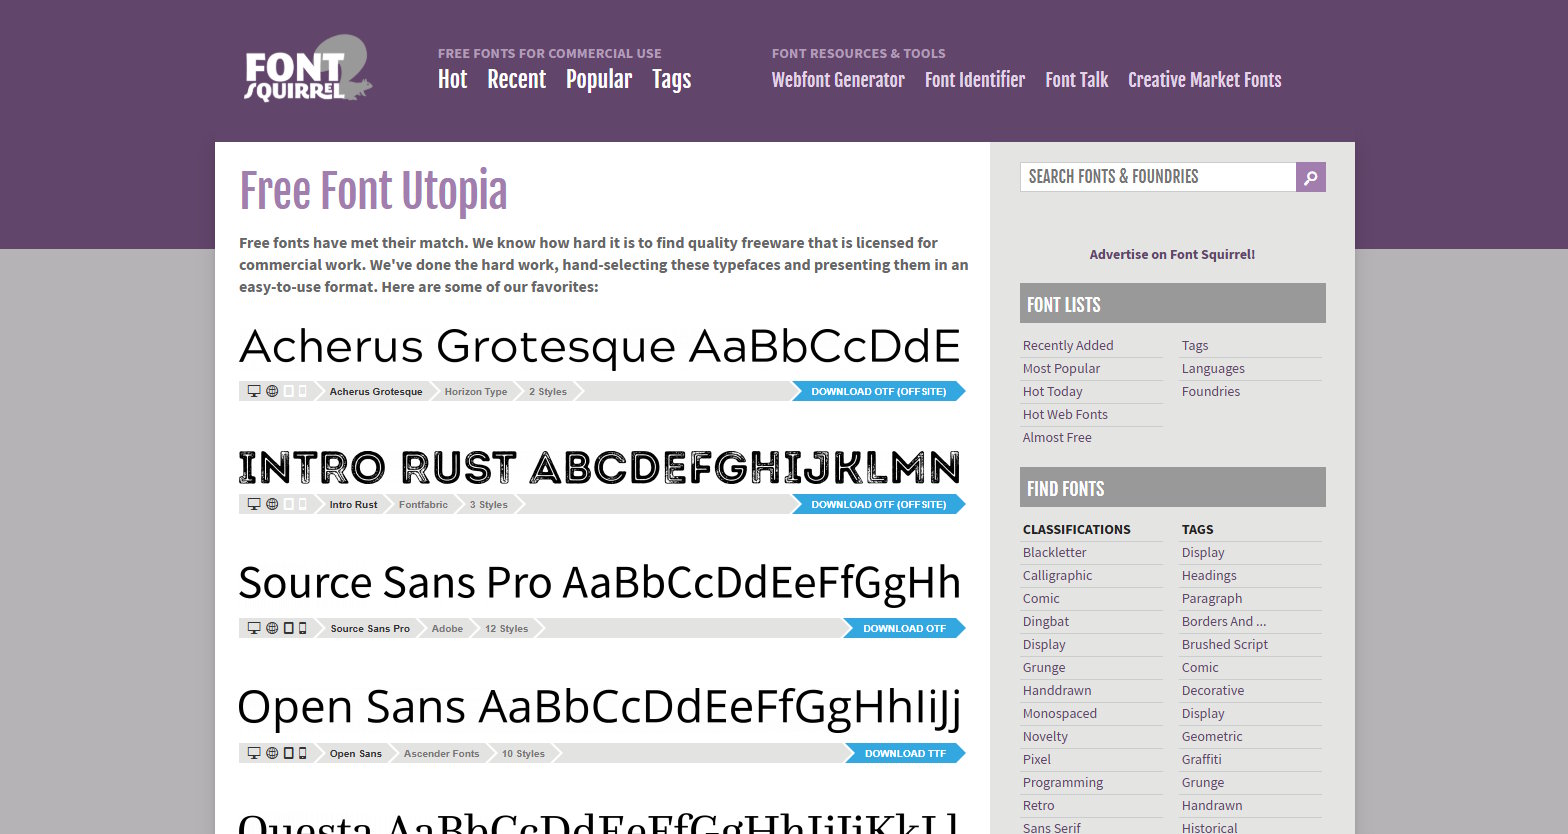Click the ebook license icon for Source Sans Pro
This screenshot has height=834, width=1568.
[x=288, y=628]
